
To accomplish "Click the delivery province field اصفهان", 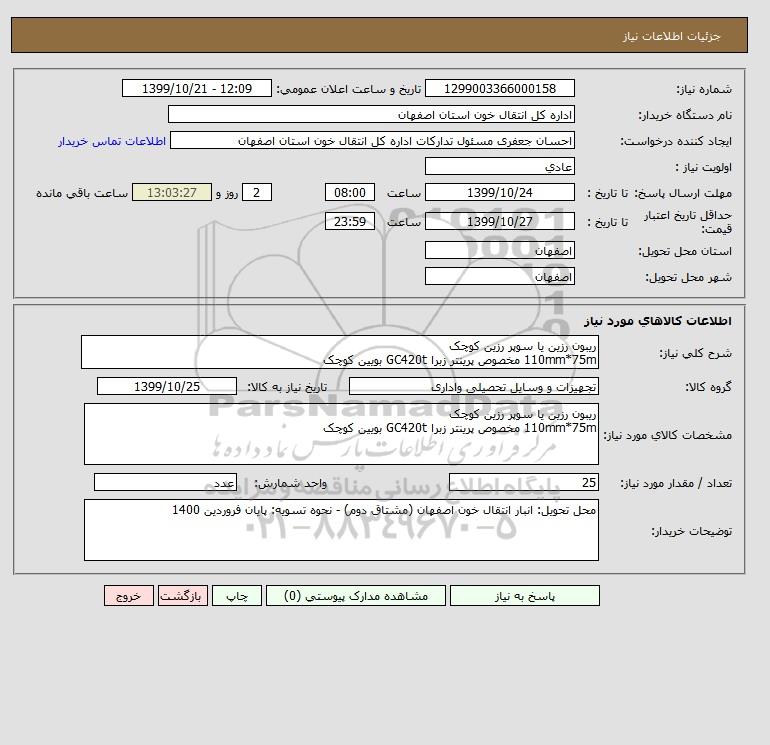I will tap(499, 250).
